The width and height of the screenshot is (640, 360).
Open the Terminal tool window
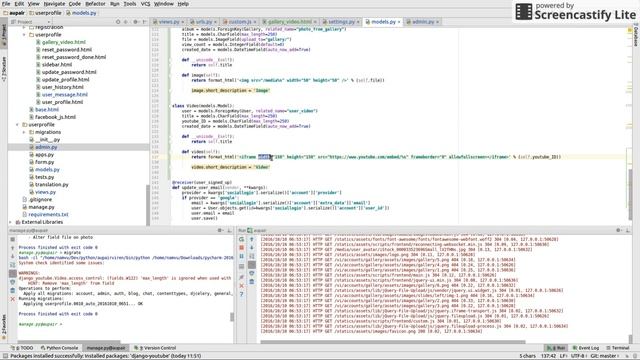tap(618, 348)
